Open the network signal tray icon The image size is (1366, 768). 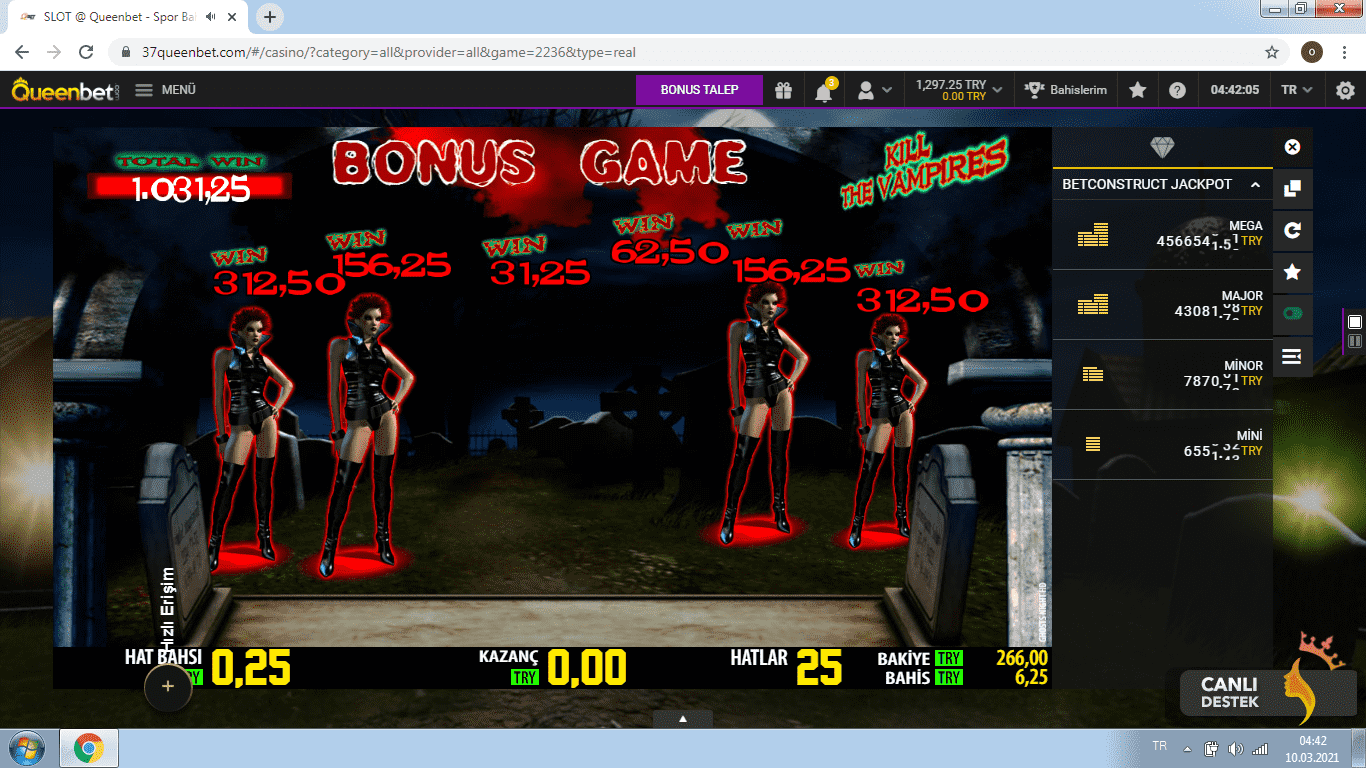pyautogui.click(x=1260, y=748)
